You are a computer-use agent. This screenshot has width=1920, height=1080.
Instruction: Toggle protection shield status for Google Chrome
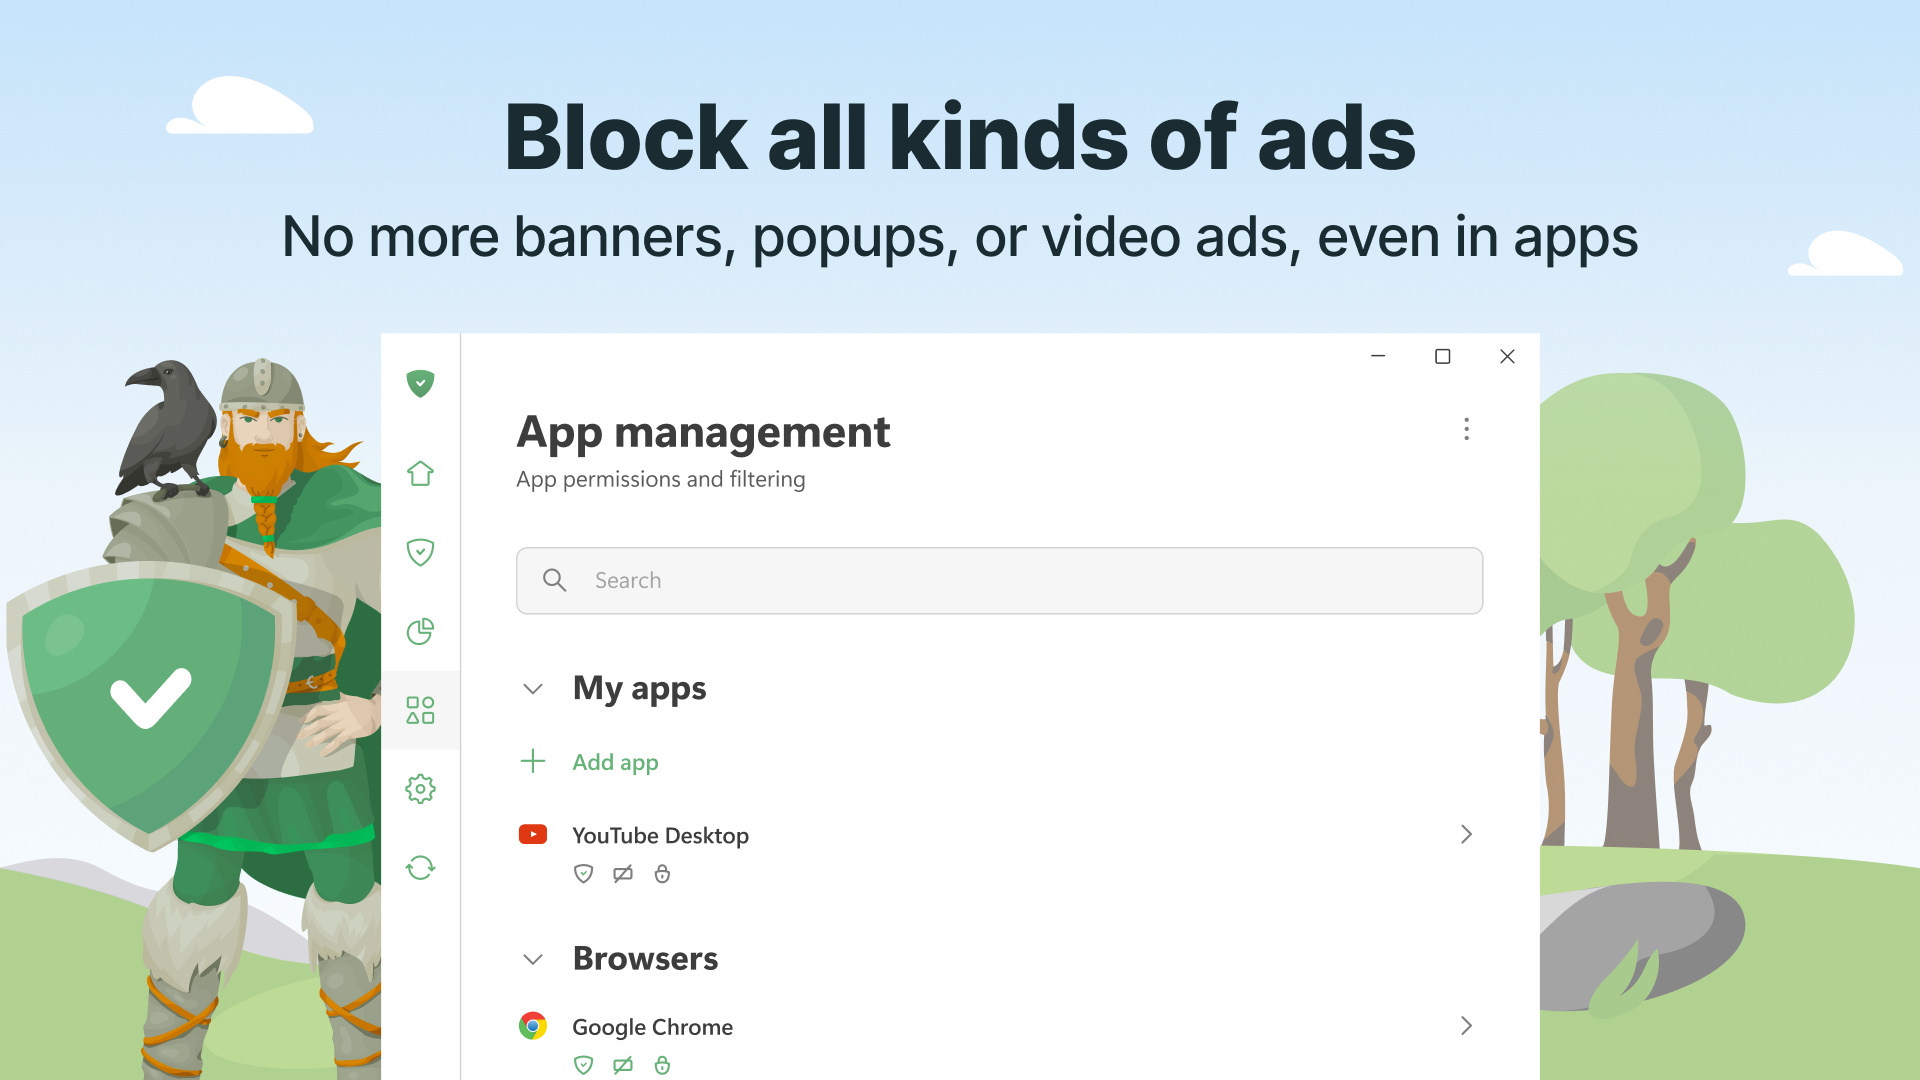[583, 1065]
